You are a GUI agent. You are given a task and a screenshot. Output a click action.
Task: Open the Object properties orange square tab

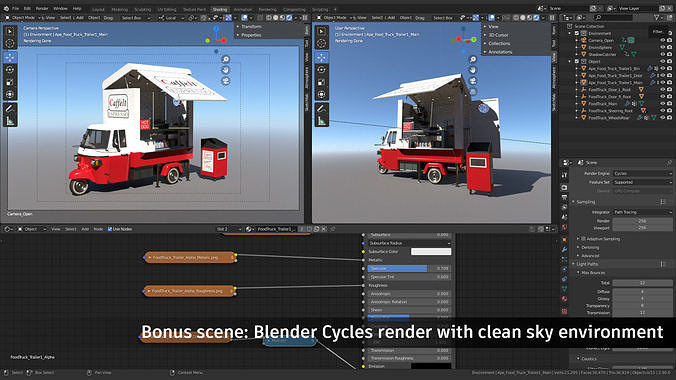(x=564, y=239)
